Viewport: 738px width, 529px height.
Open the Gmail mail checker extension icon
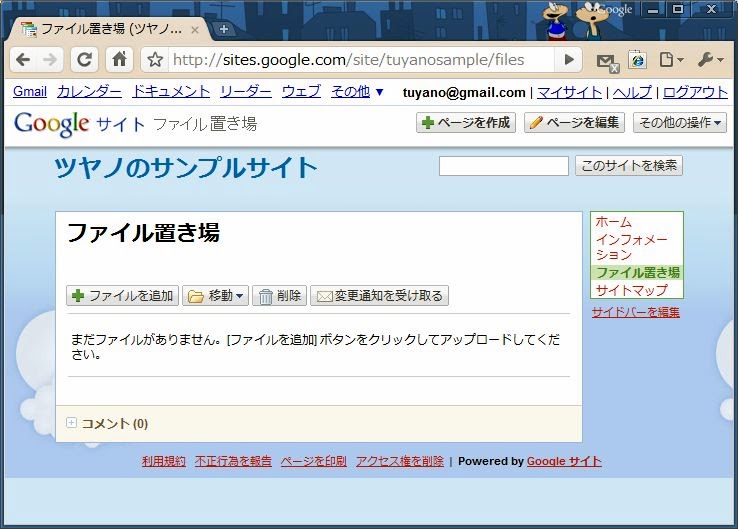606,61
